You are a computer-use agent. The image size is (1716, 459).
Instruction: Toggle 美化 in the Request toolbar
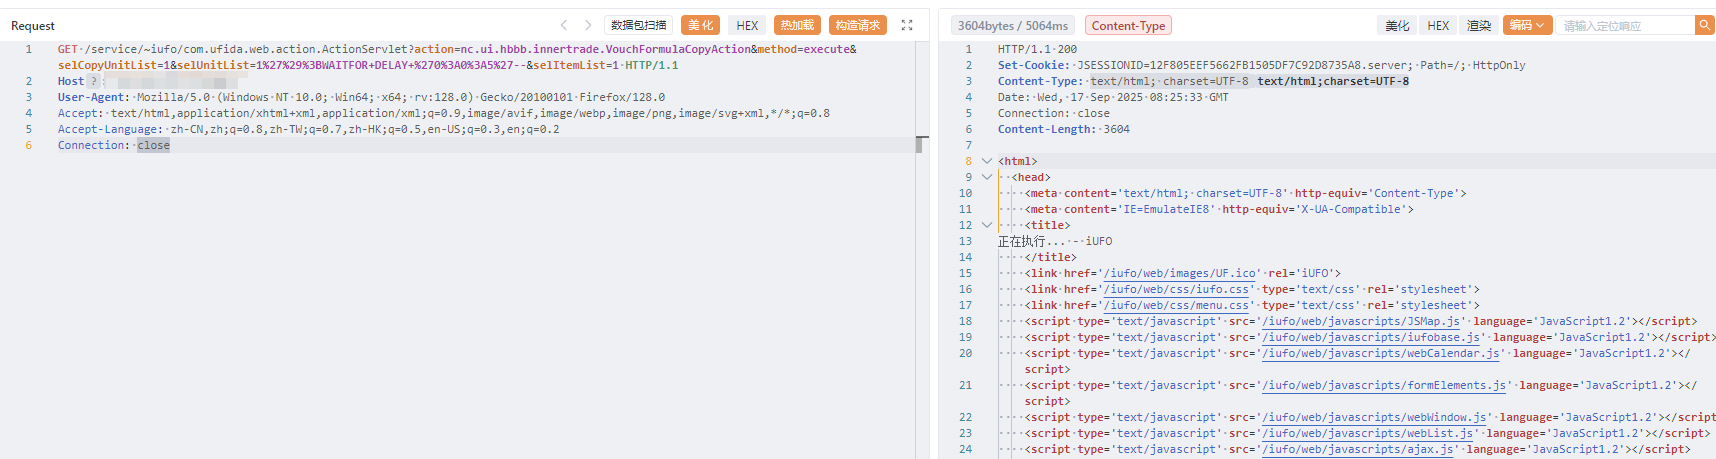coord(700,25)
